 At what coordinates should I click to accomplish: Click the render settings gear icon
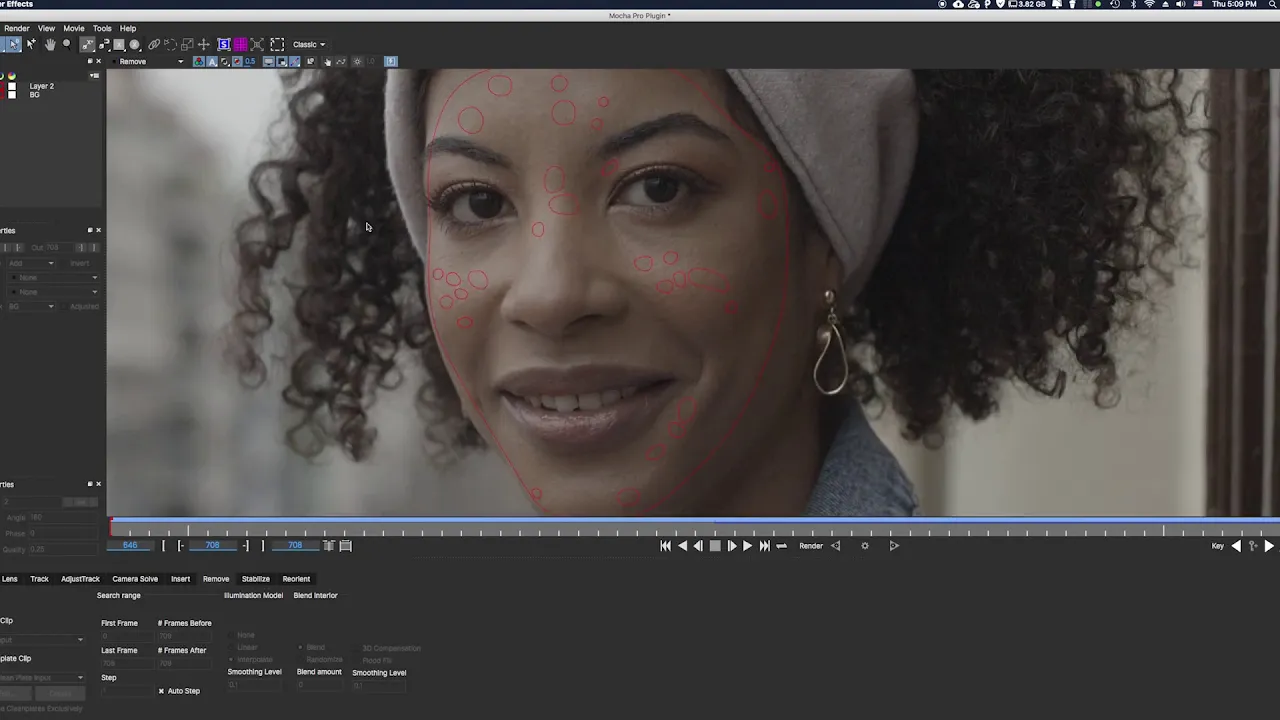tap(865, 546)
